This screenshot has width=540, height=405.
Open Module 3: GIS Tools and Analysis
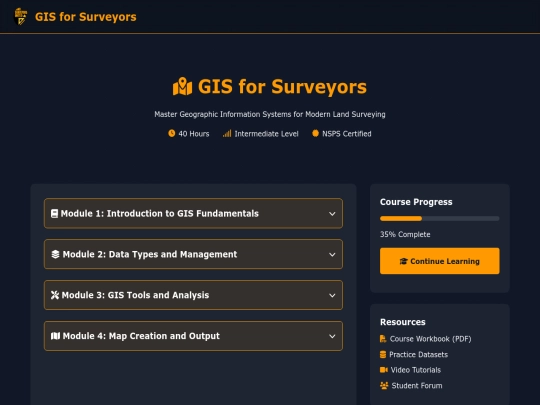point(193,295)
